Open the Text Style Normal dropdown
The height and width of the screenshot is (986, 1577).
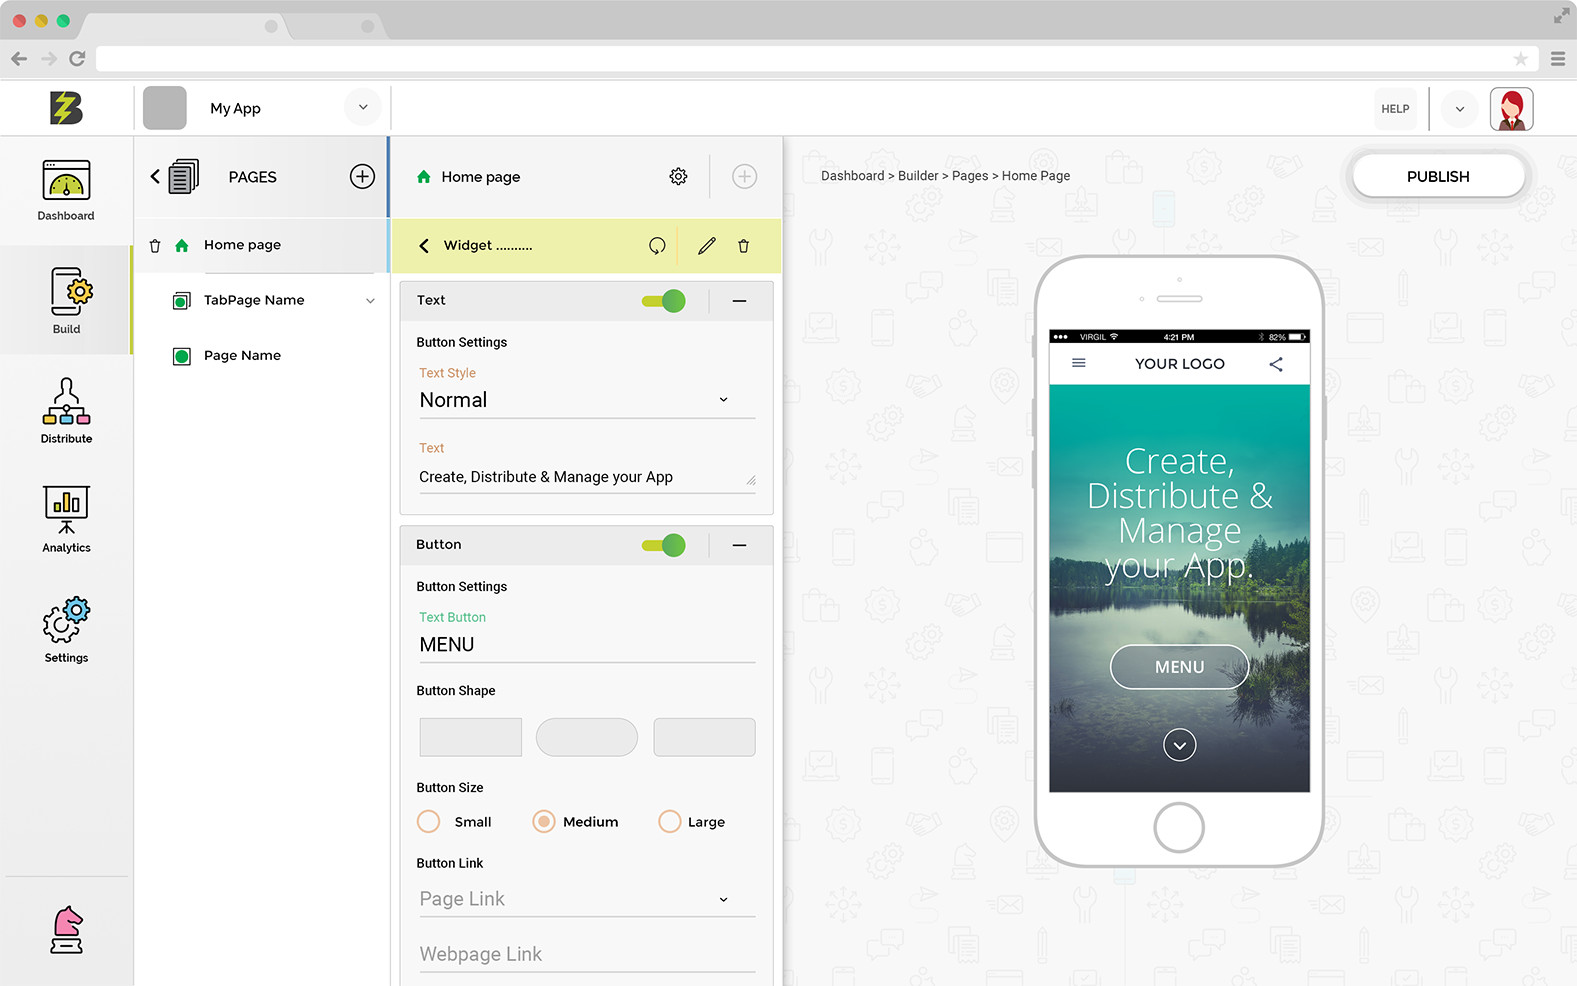[x=587, y=400]
